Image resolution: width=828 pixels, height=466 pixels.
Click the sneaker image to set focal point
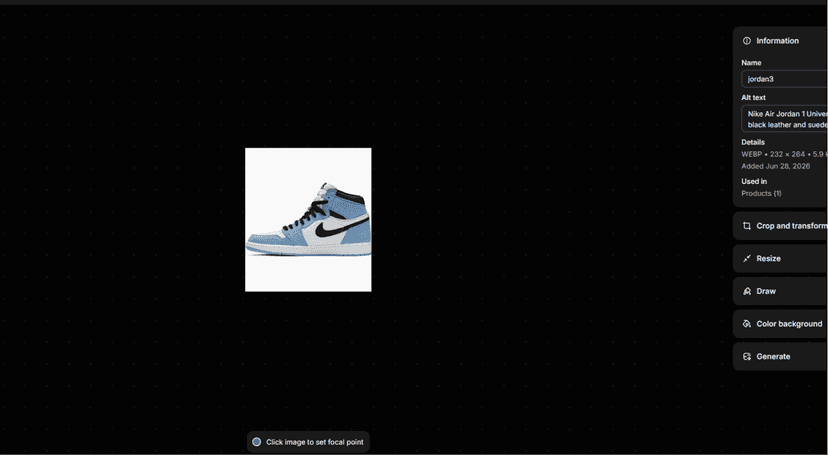click(308, 219)
